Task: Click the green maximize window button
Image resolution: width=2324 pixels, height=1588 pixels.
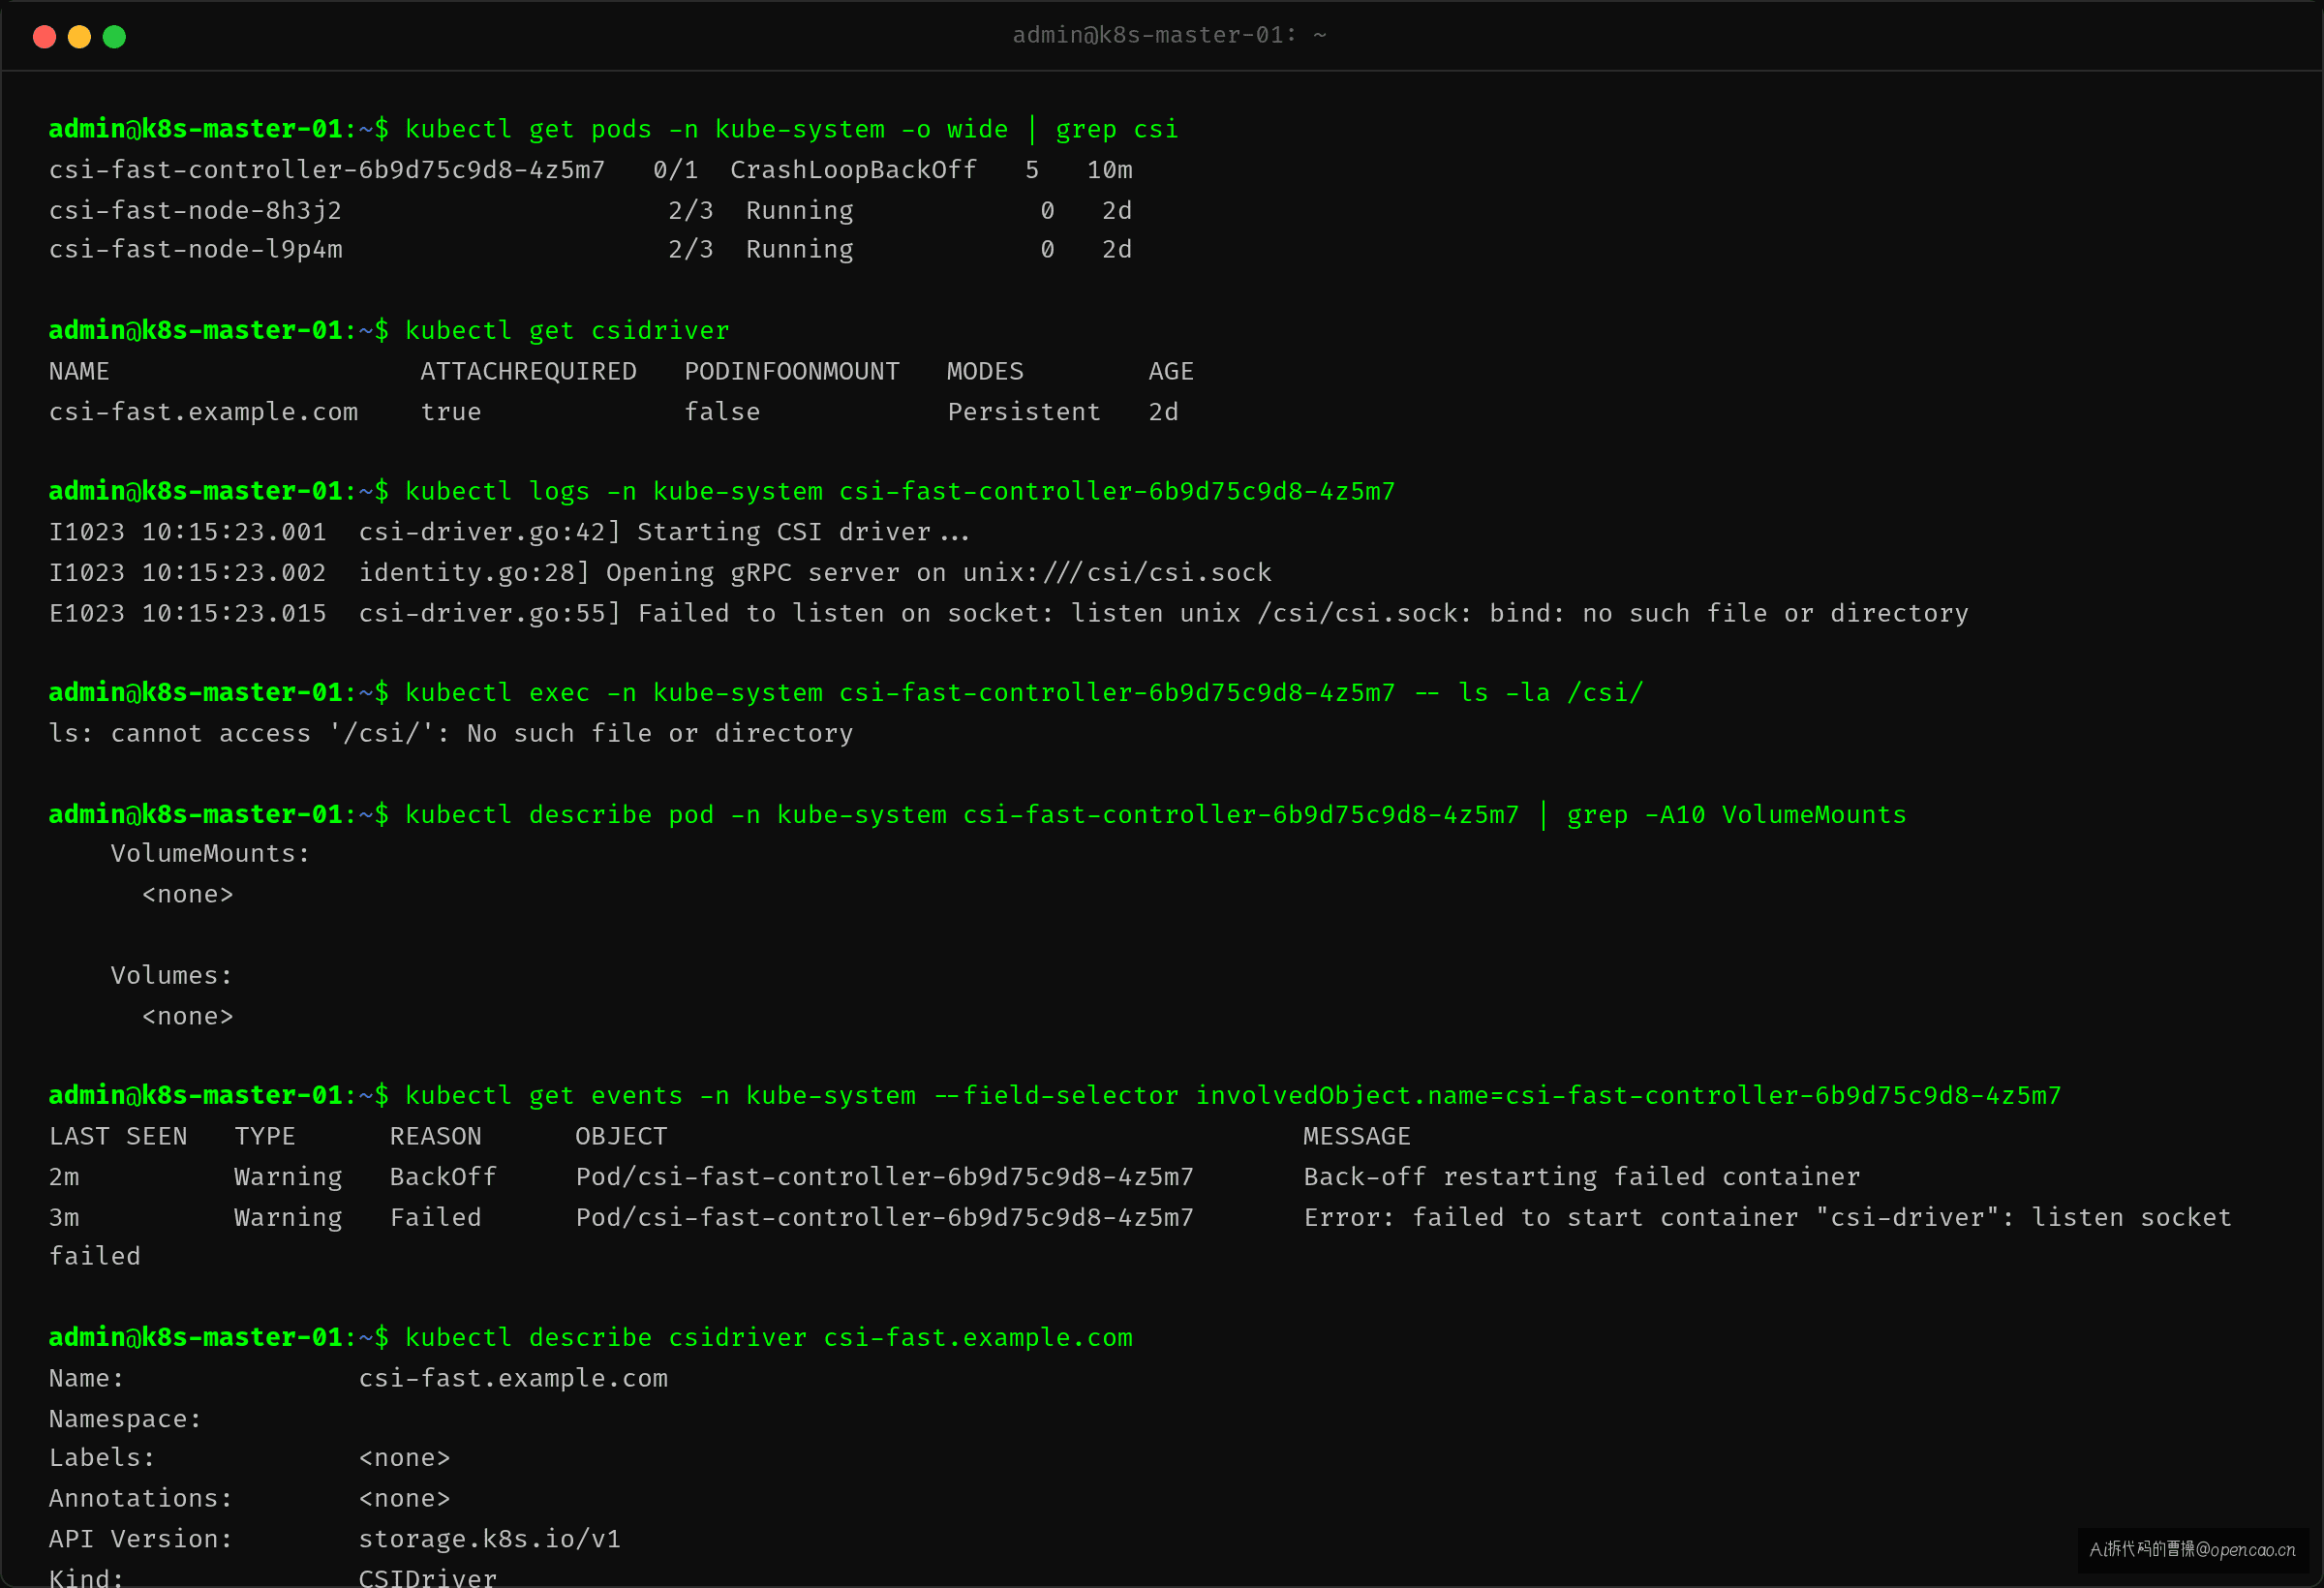Action: (114, 37)
